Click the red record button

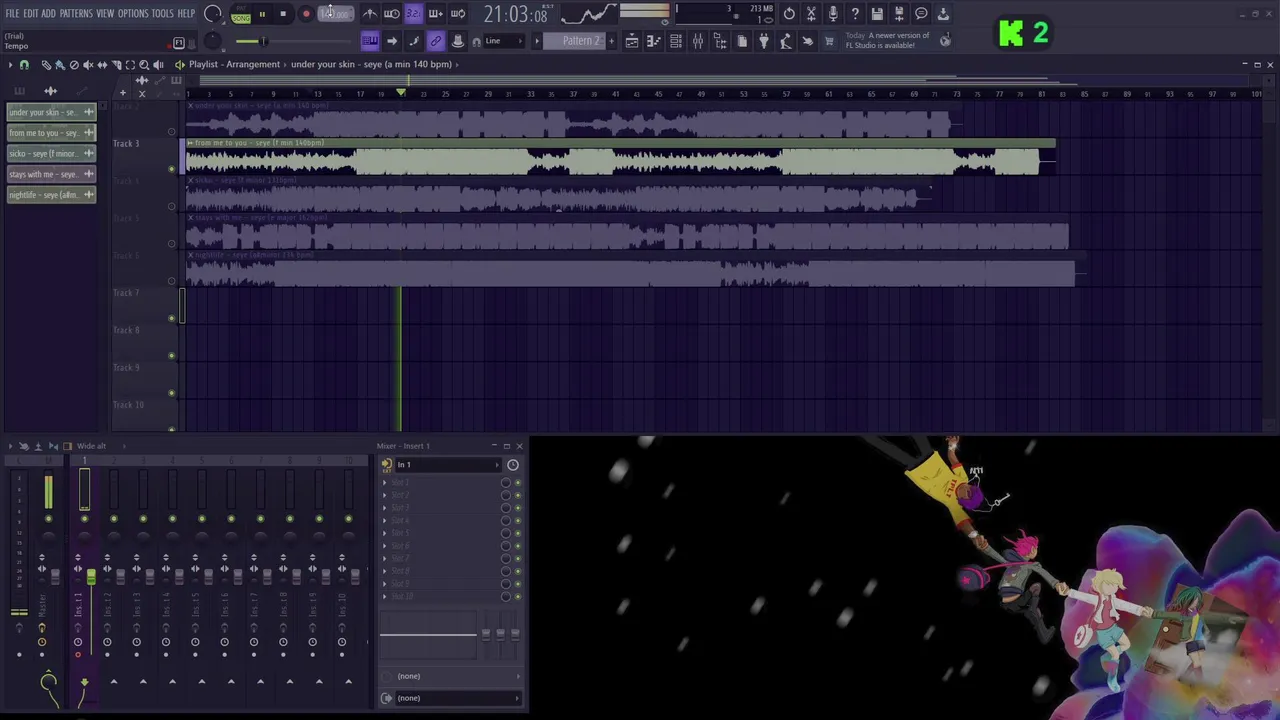point(306,14)
